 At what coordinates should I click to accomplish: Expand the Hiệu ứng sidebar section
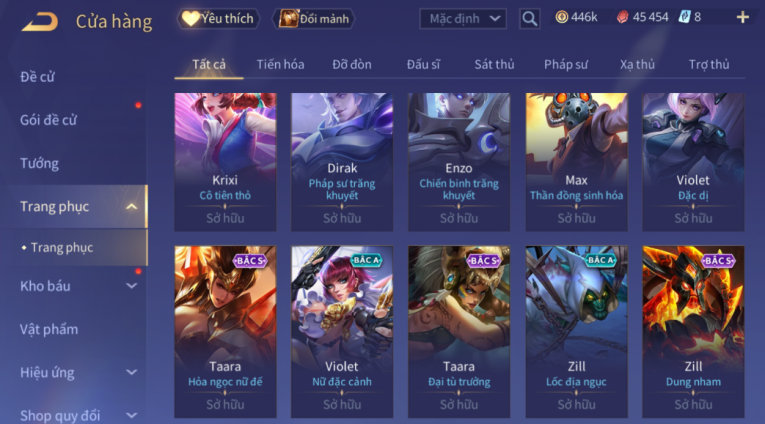(131, 372)
